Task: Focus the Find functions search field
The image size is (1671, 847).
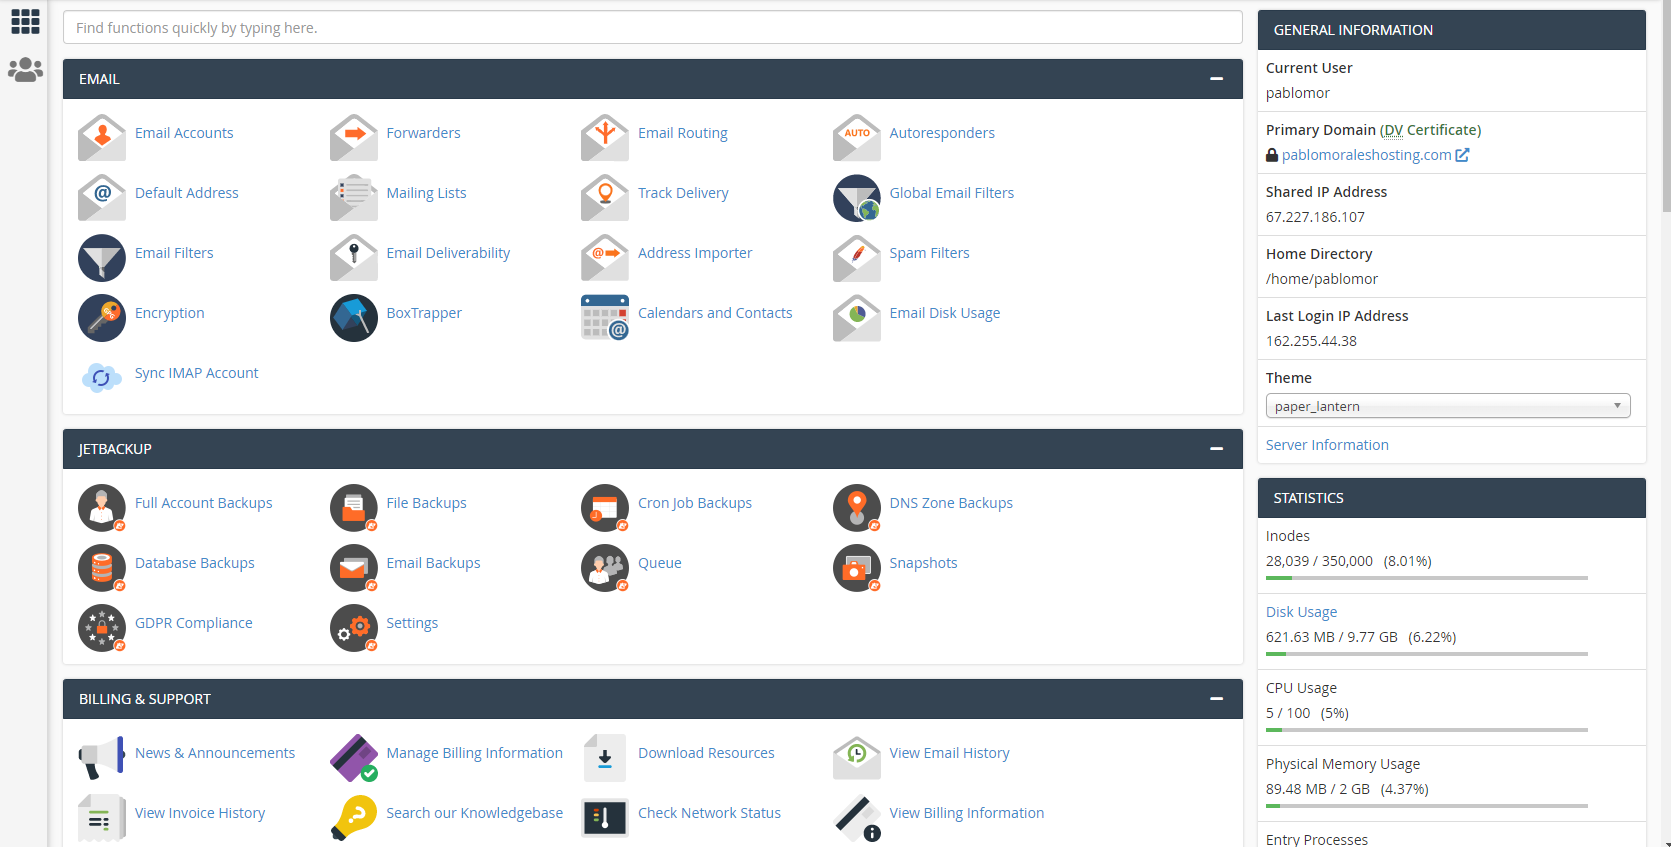Action: [x=652, y=28]
